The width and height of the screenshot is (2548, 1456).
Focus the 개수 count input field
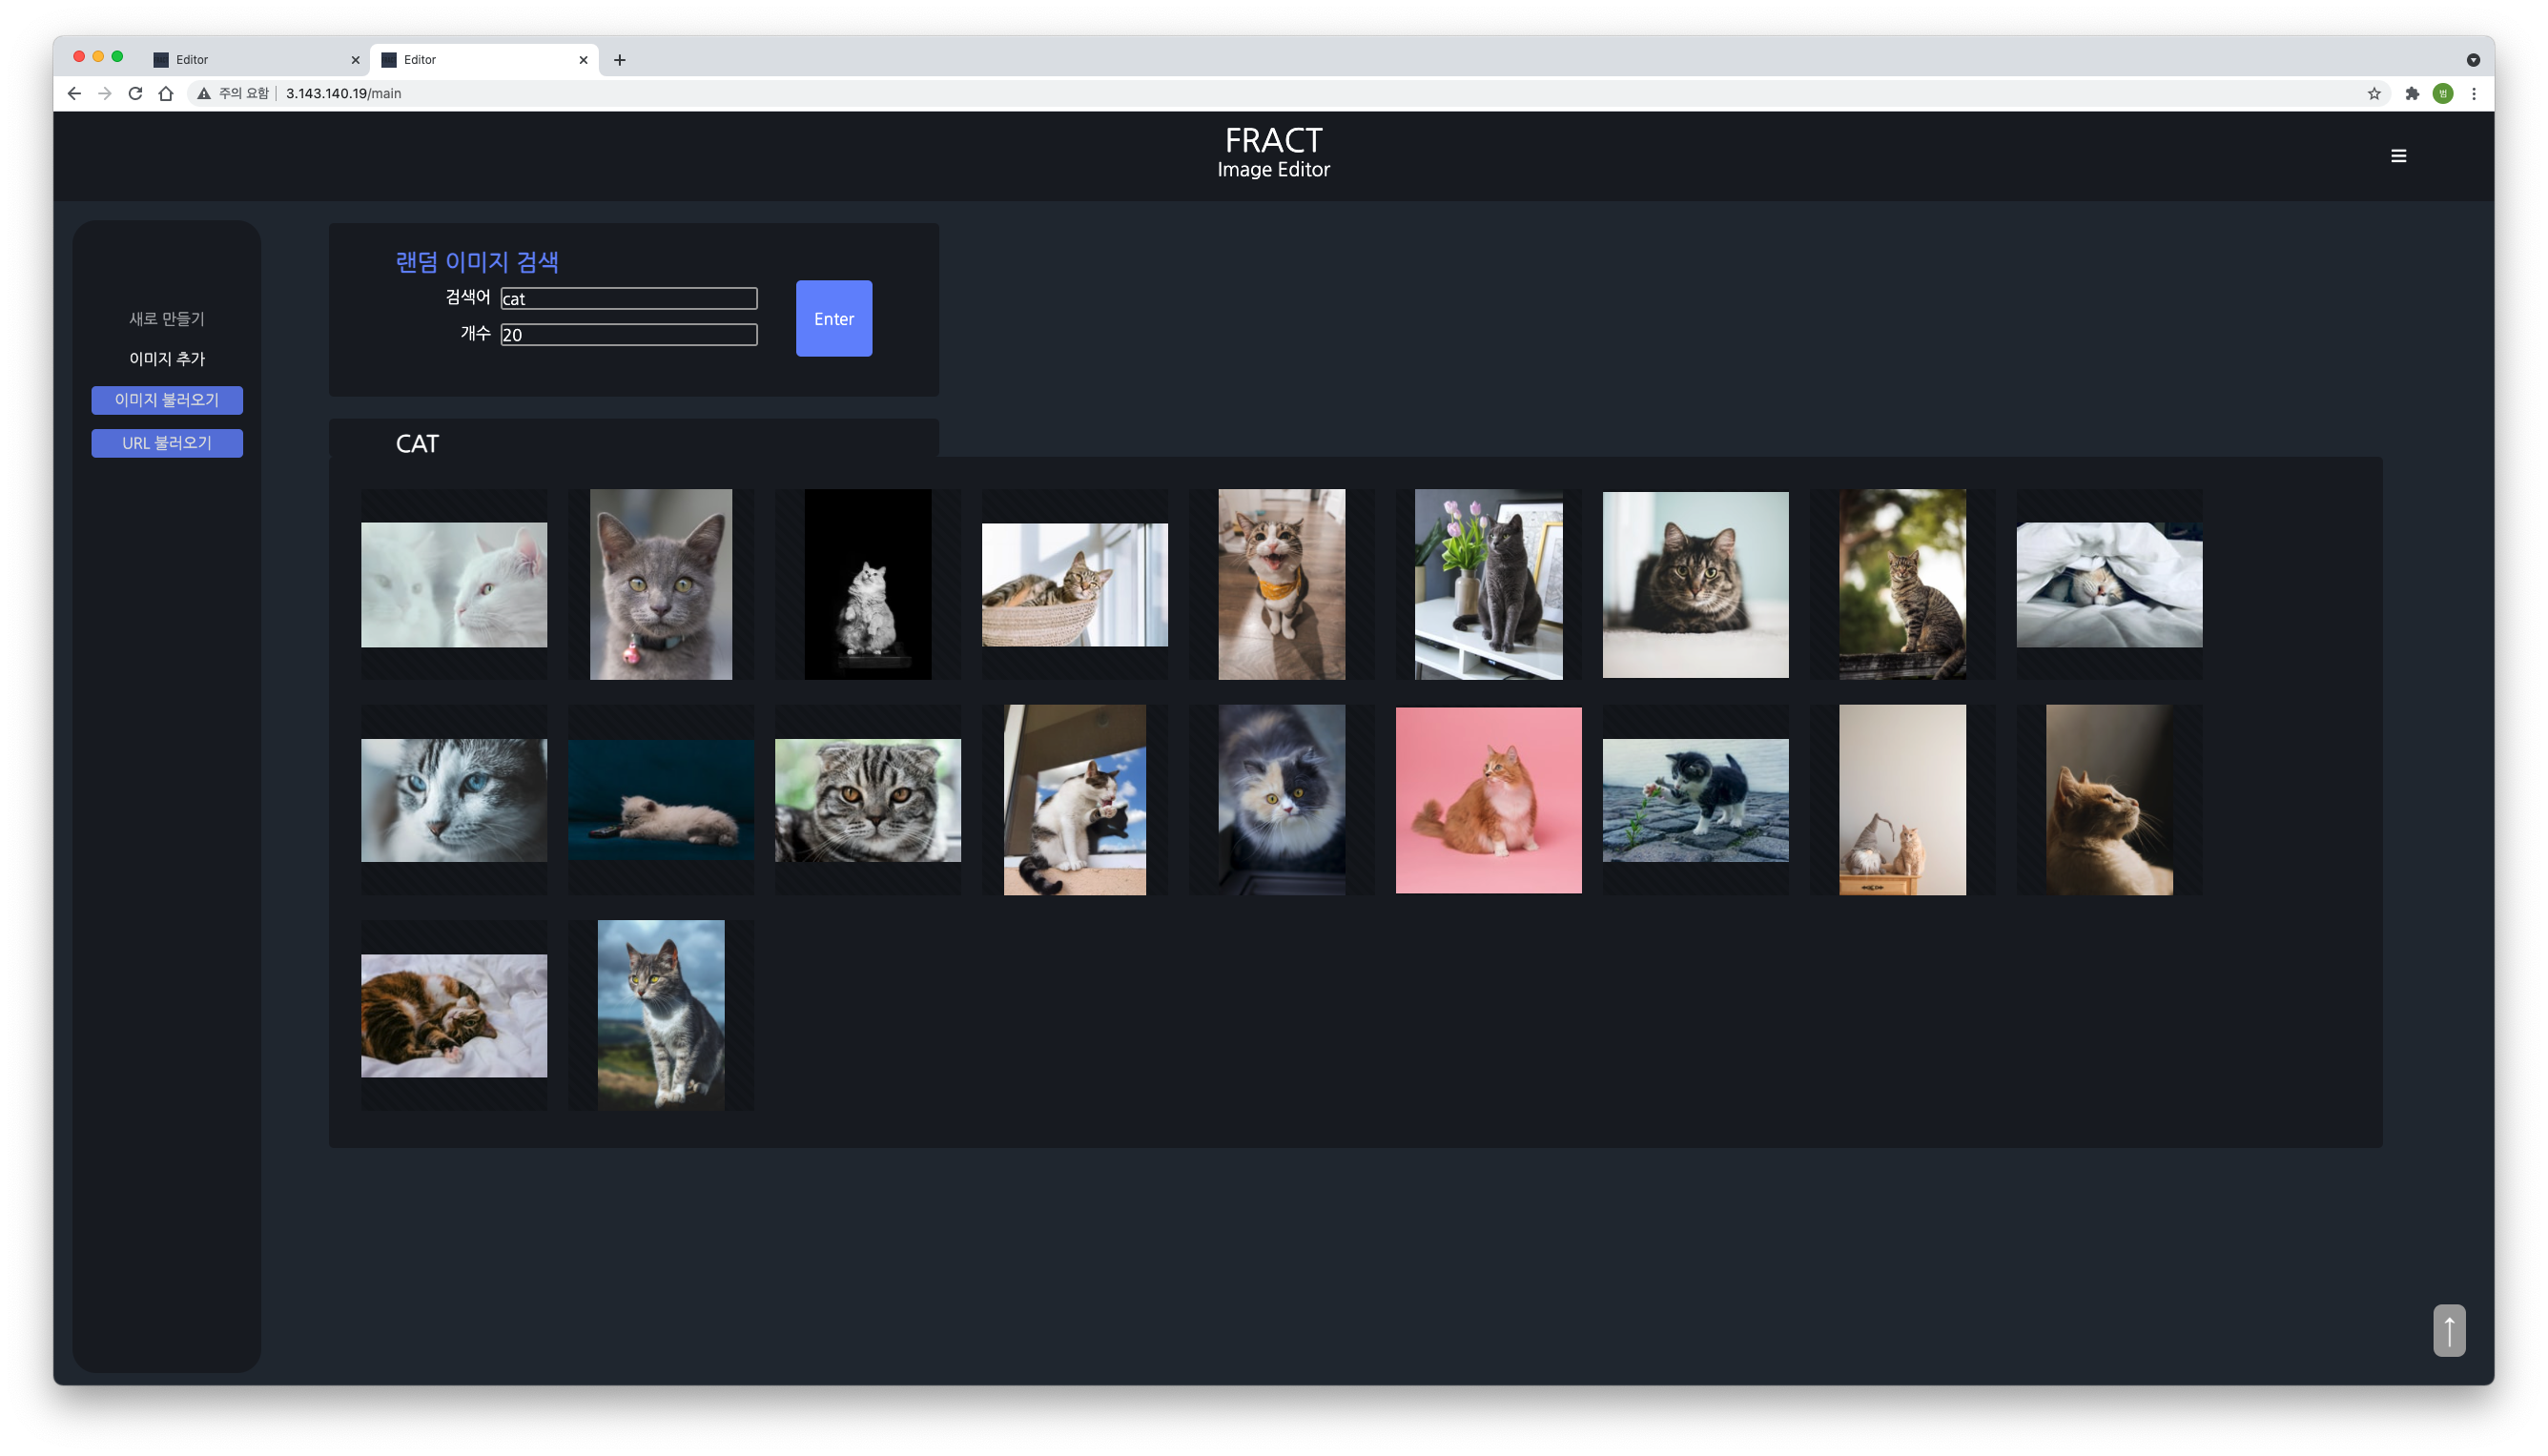click(628, 334)
